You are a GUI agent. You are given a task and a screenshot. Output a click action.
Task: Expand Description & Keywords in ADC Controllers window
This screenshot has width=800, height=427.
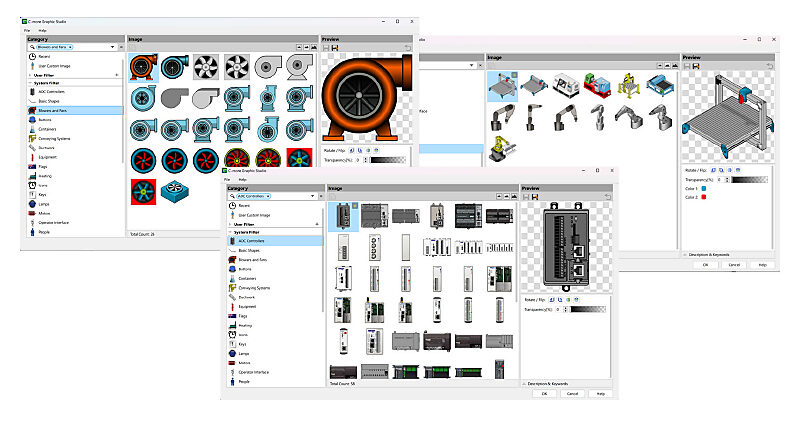pos(523,383)
